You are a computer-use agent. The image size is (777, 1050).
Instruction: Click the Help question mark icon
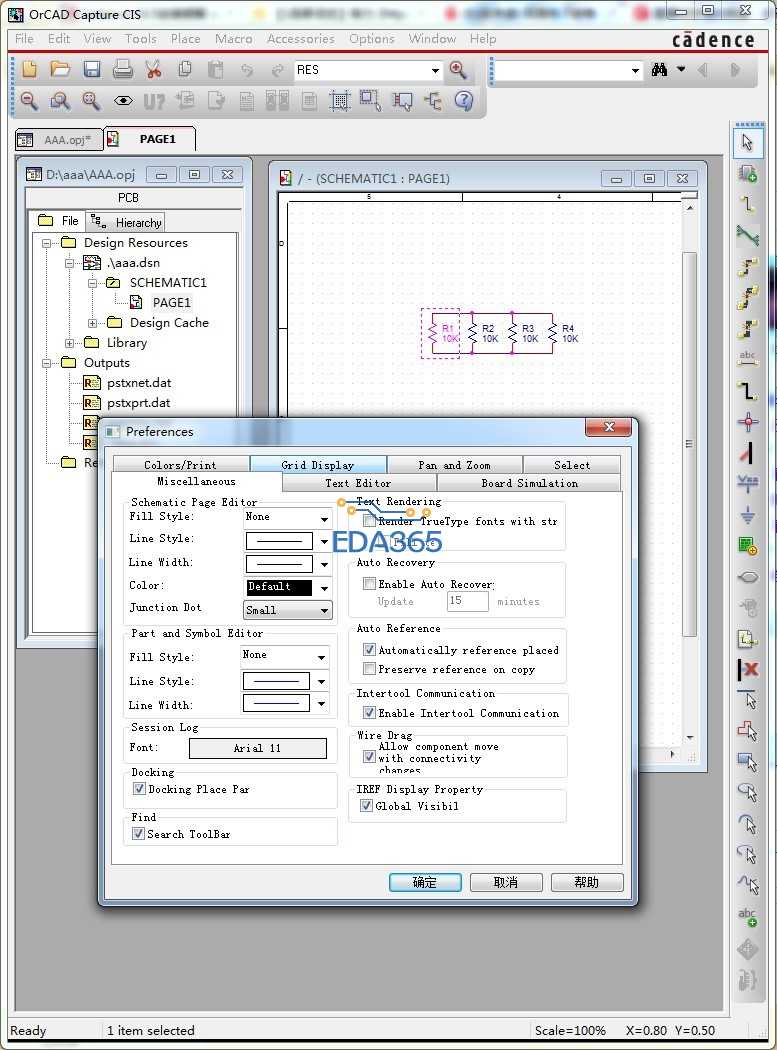464,100
